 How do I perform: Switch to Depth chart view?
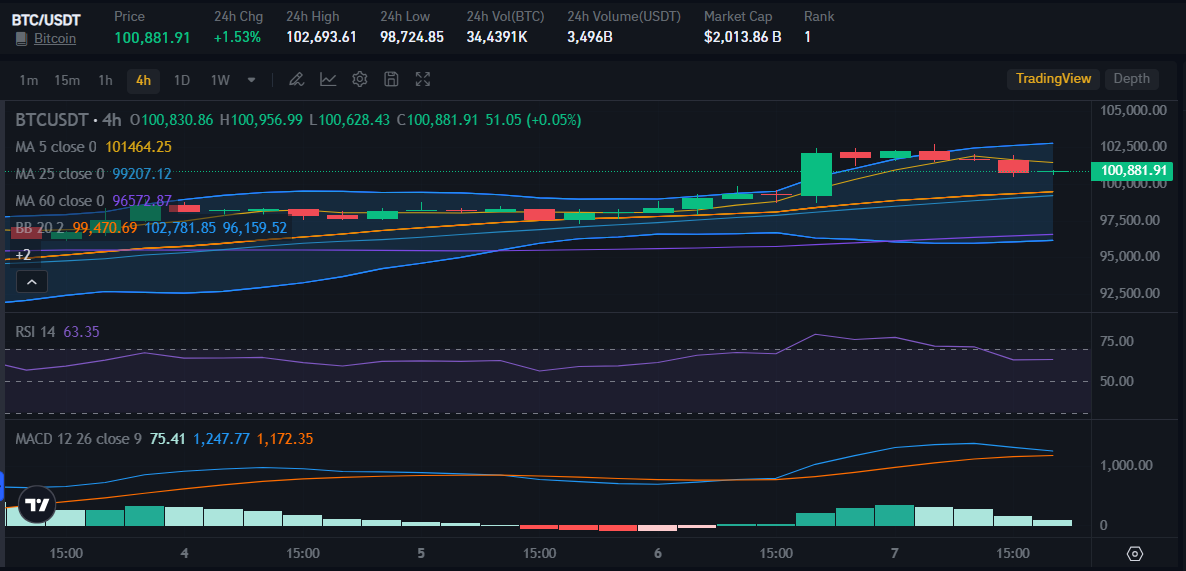(1132, 79)
